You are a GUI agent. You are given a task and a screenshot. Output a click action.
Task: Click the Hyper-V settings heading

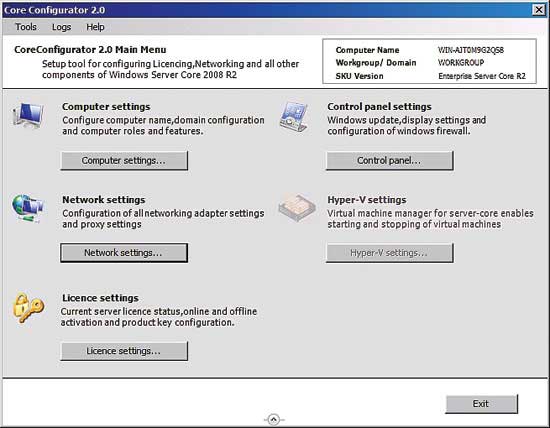[x=367, y=200]
